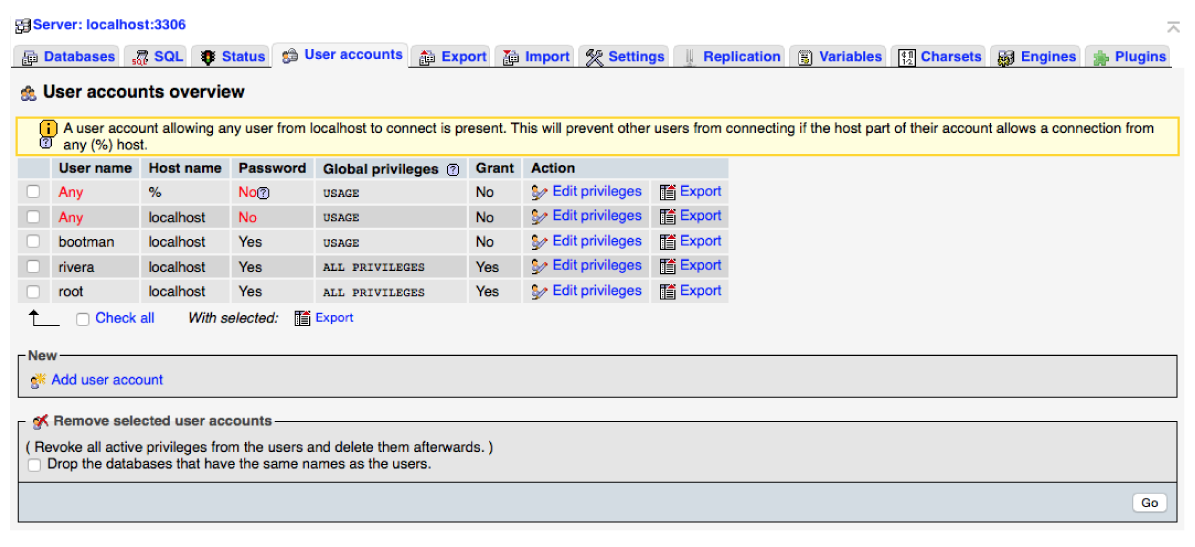Toggle Drop the databases with same names checkbox

[x=34, y=464]
